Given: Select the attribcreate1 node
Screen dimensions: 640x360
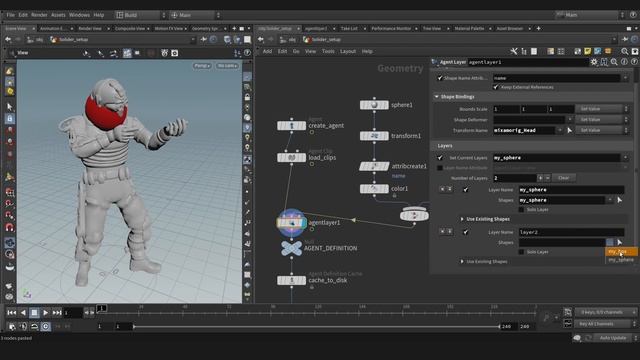Looking at the screenshot, I should pos(374,166).
